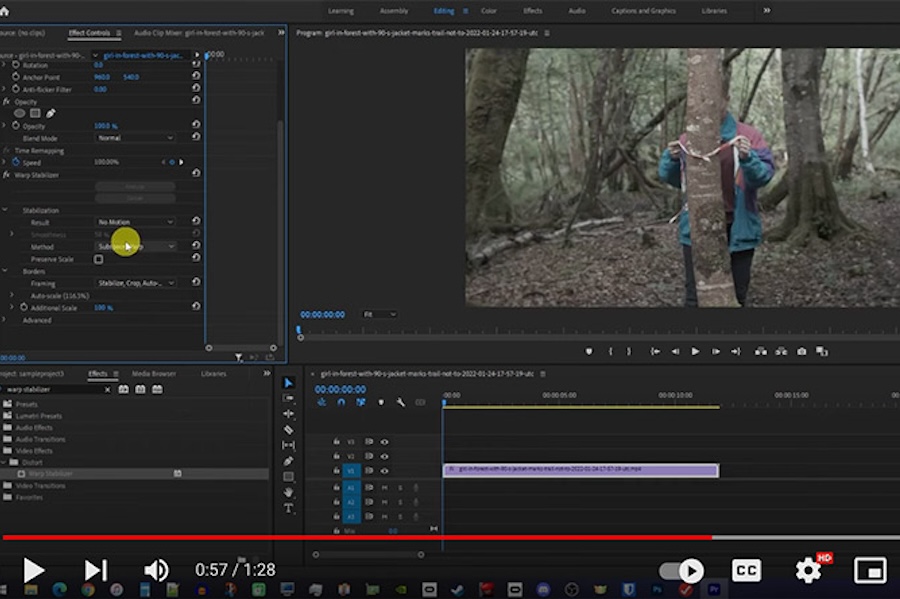The height and width of the screenshot is (599, 900).
Task: Step back one frame
Action: 676,351
